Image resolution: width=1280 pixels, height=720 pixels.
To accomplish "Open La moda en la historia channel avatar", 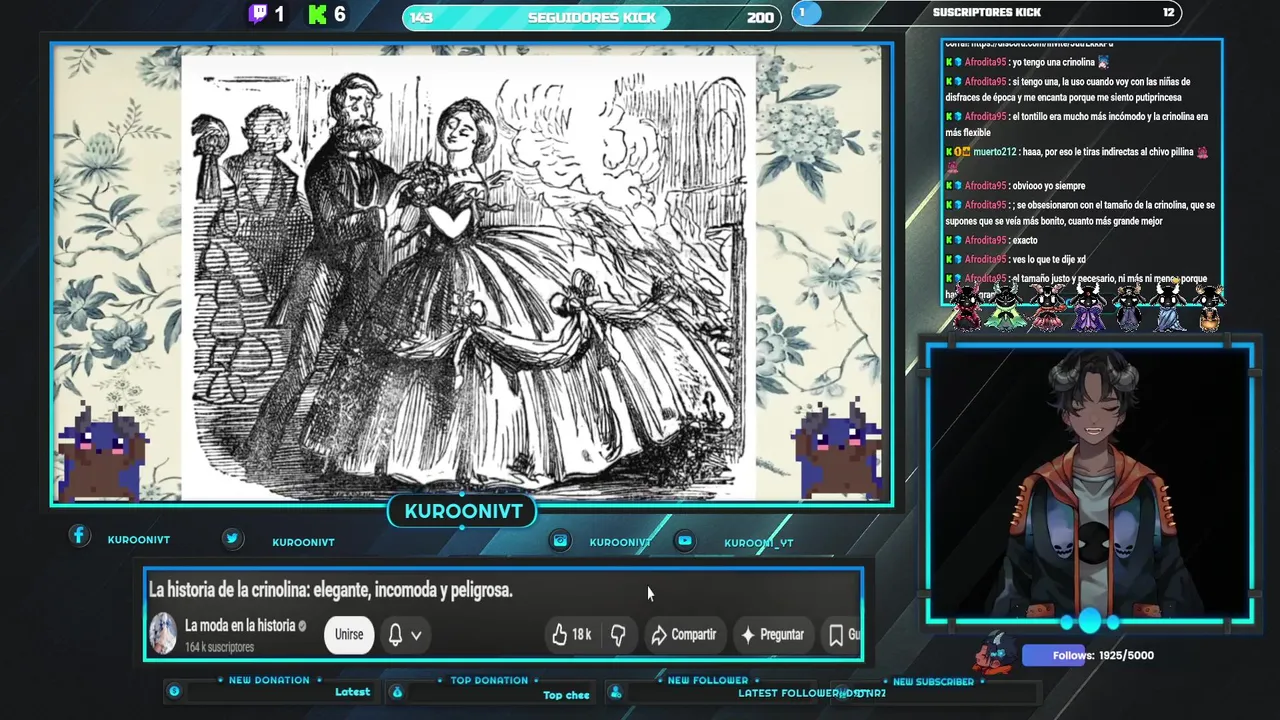I will (163, 634).
